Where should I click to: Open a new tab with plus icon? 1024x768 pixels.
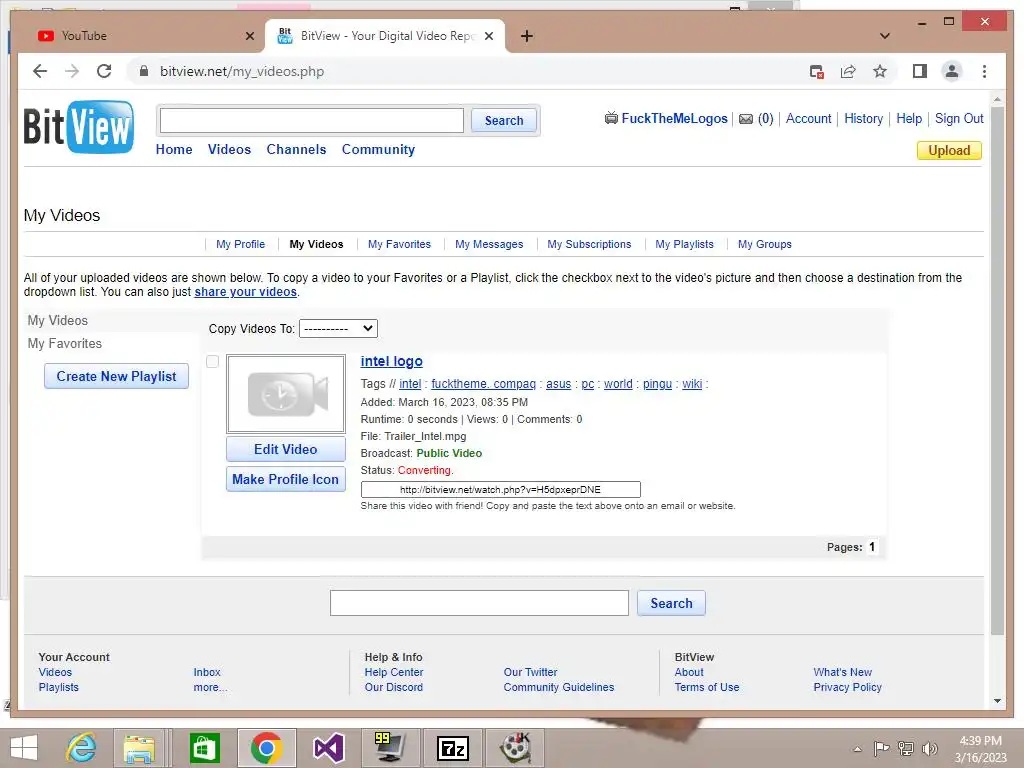coord(527,36)
